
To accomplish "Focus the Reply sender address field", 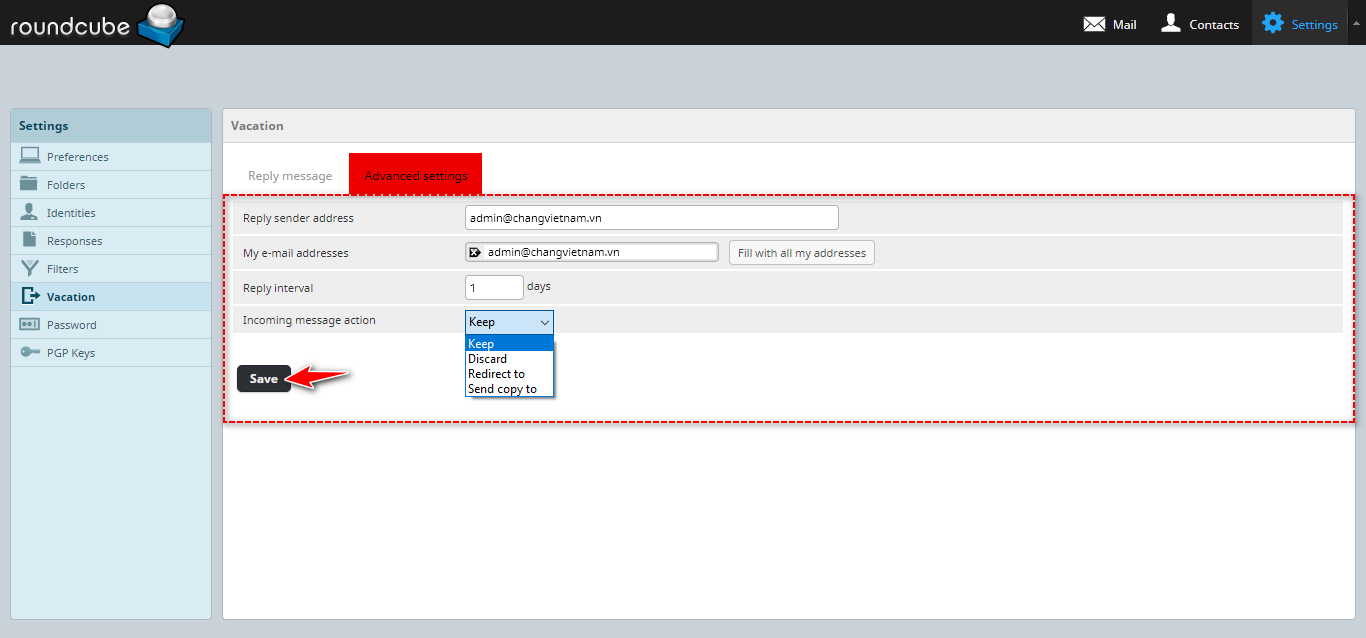I will point(651,218).
